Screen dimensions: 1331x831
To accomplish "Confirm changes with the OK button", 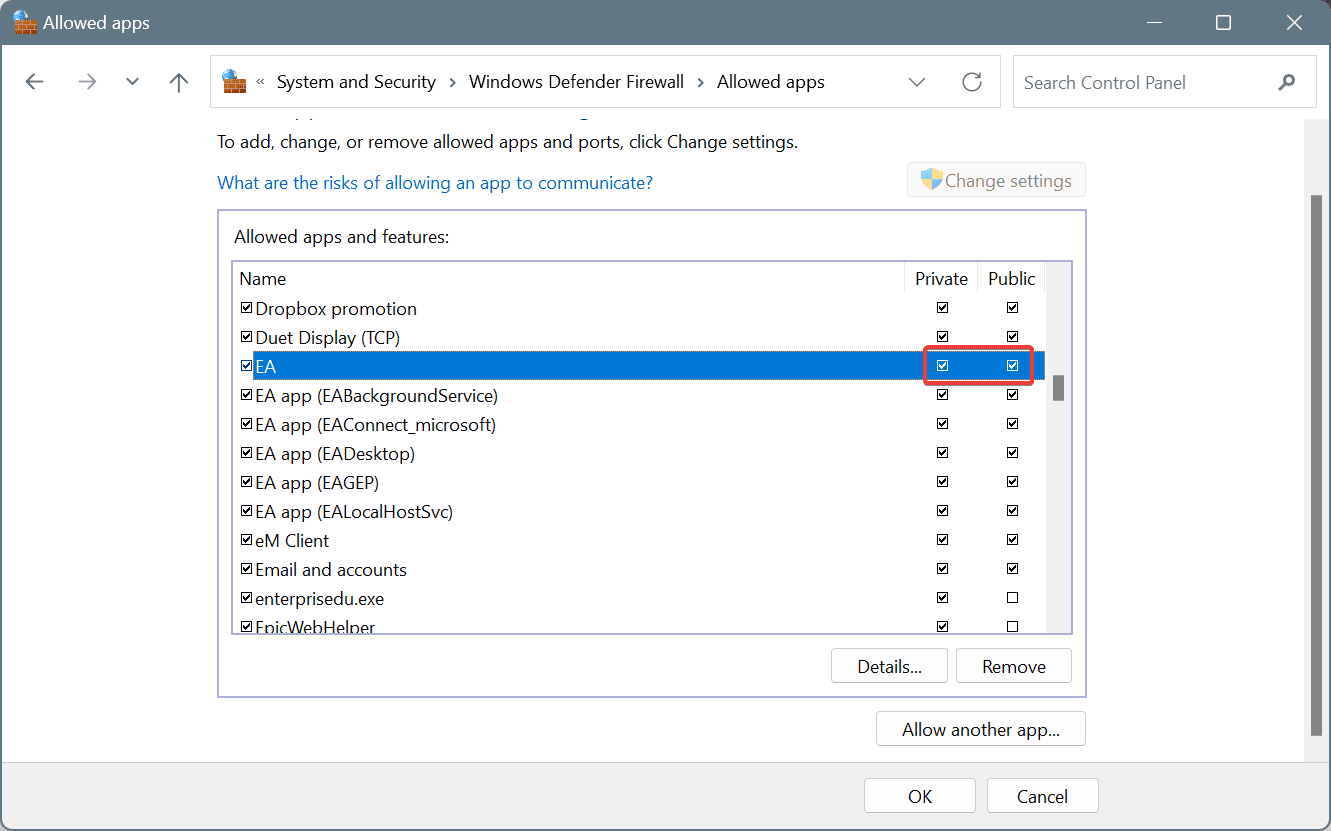I will [x=920, y=796].
